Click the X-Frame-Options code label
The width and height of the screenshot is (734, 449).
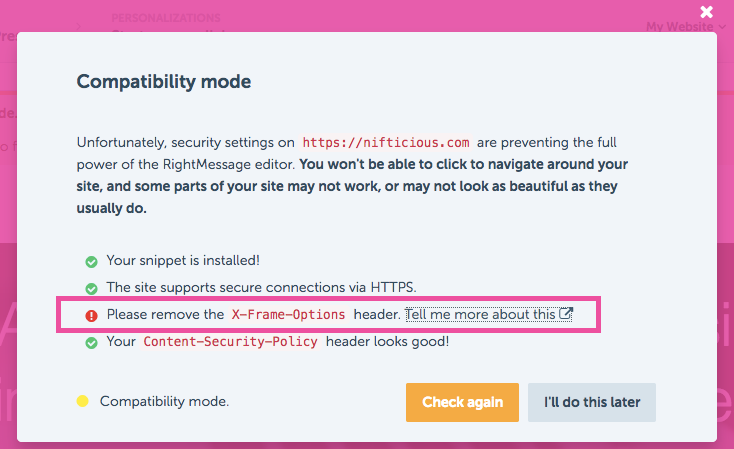288,314
